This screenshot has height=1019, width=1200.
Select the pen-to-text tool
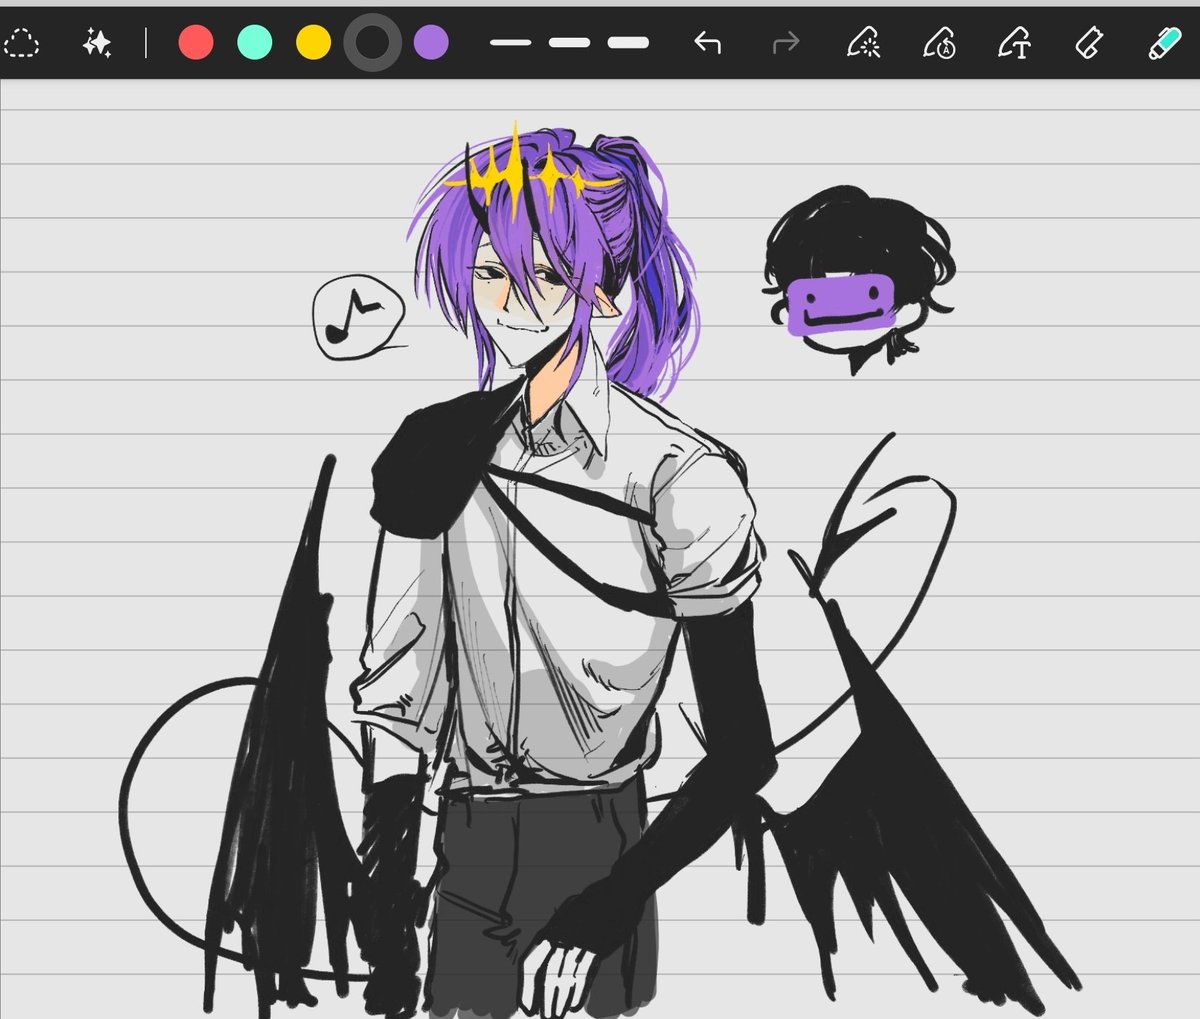(1014, 43)
